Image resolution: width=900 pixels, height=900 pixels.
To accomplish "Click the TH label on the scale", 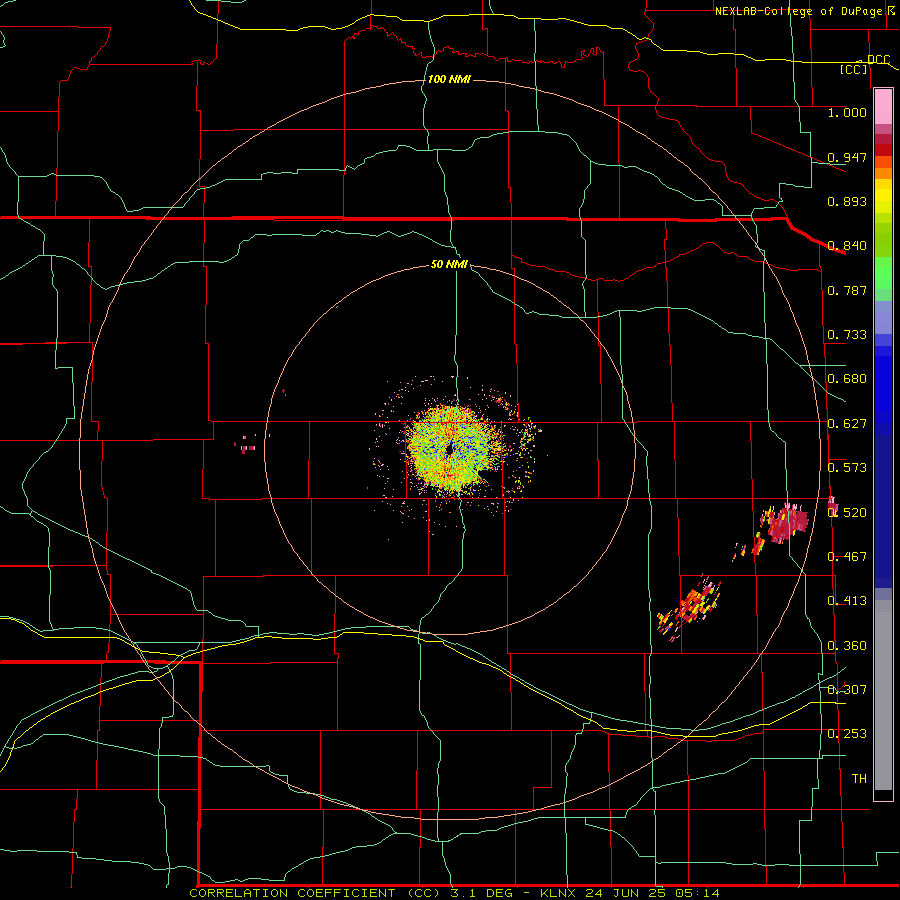I will point(859,779).
